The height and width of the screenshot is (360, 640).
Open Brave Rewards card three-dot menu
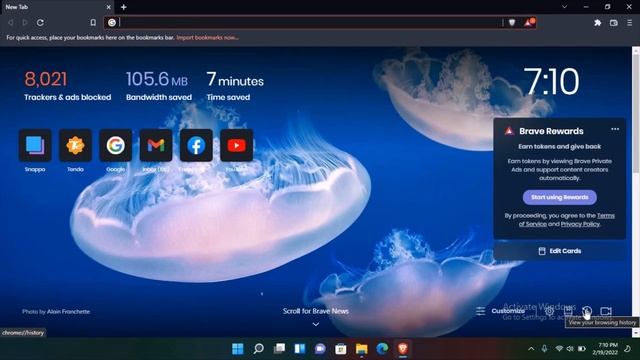[615, 129]
